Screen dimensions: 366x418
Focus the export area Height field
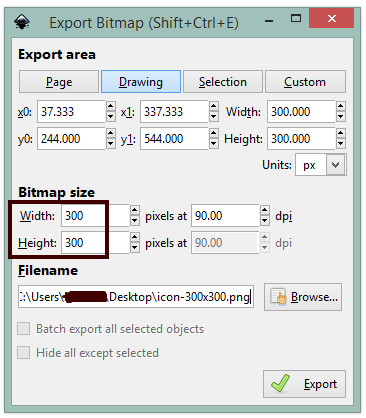click(x=301, y=139)
